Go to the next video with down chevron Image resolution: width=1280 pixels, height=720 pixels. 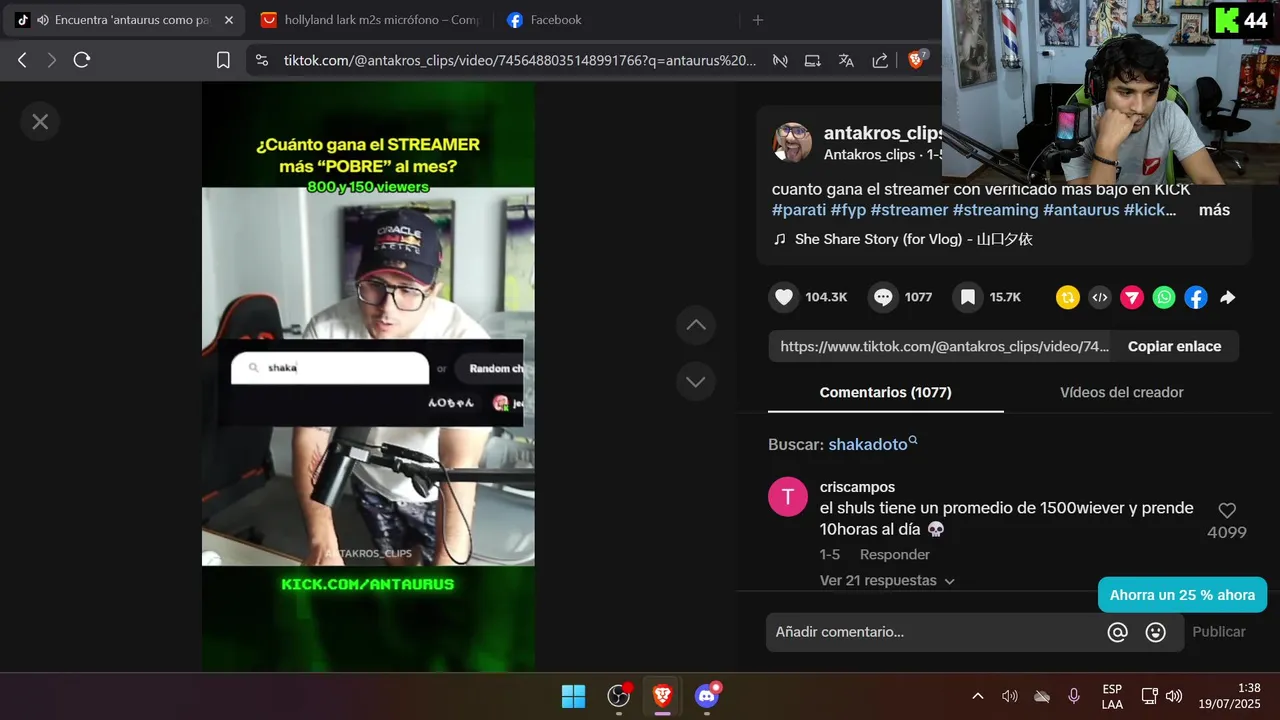click(696, 381)
